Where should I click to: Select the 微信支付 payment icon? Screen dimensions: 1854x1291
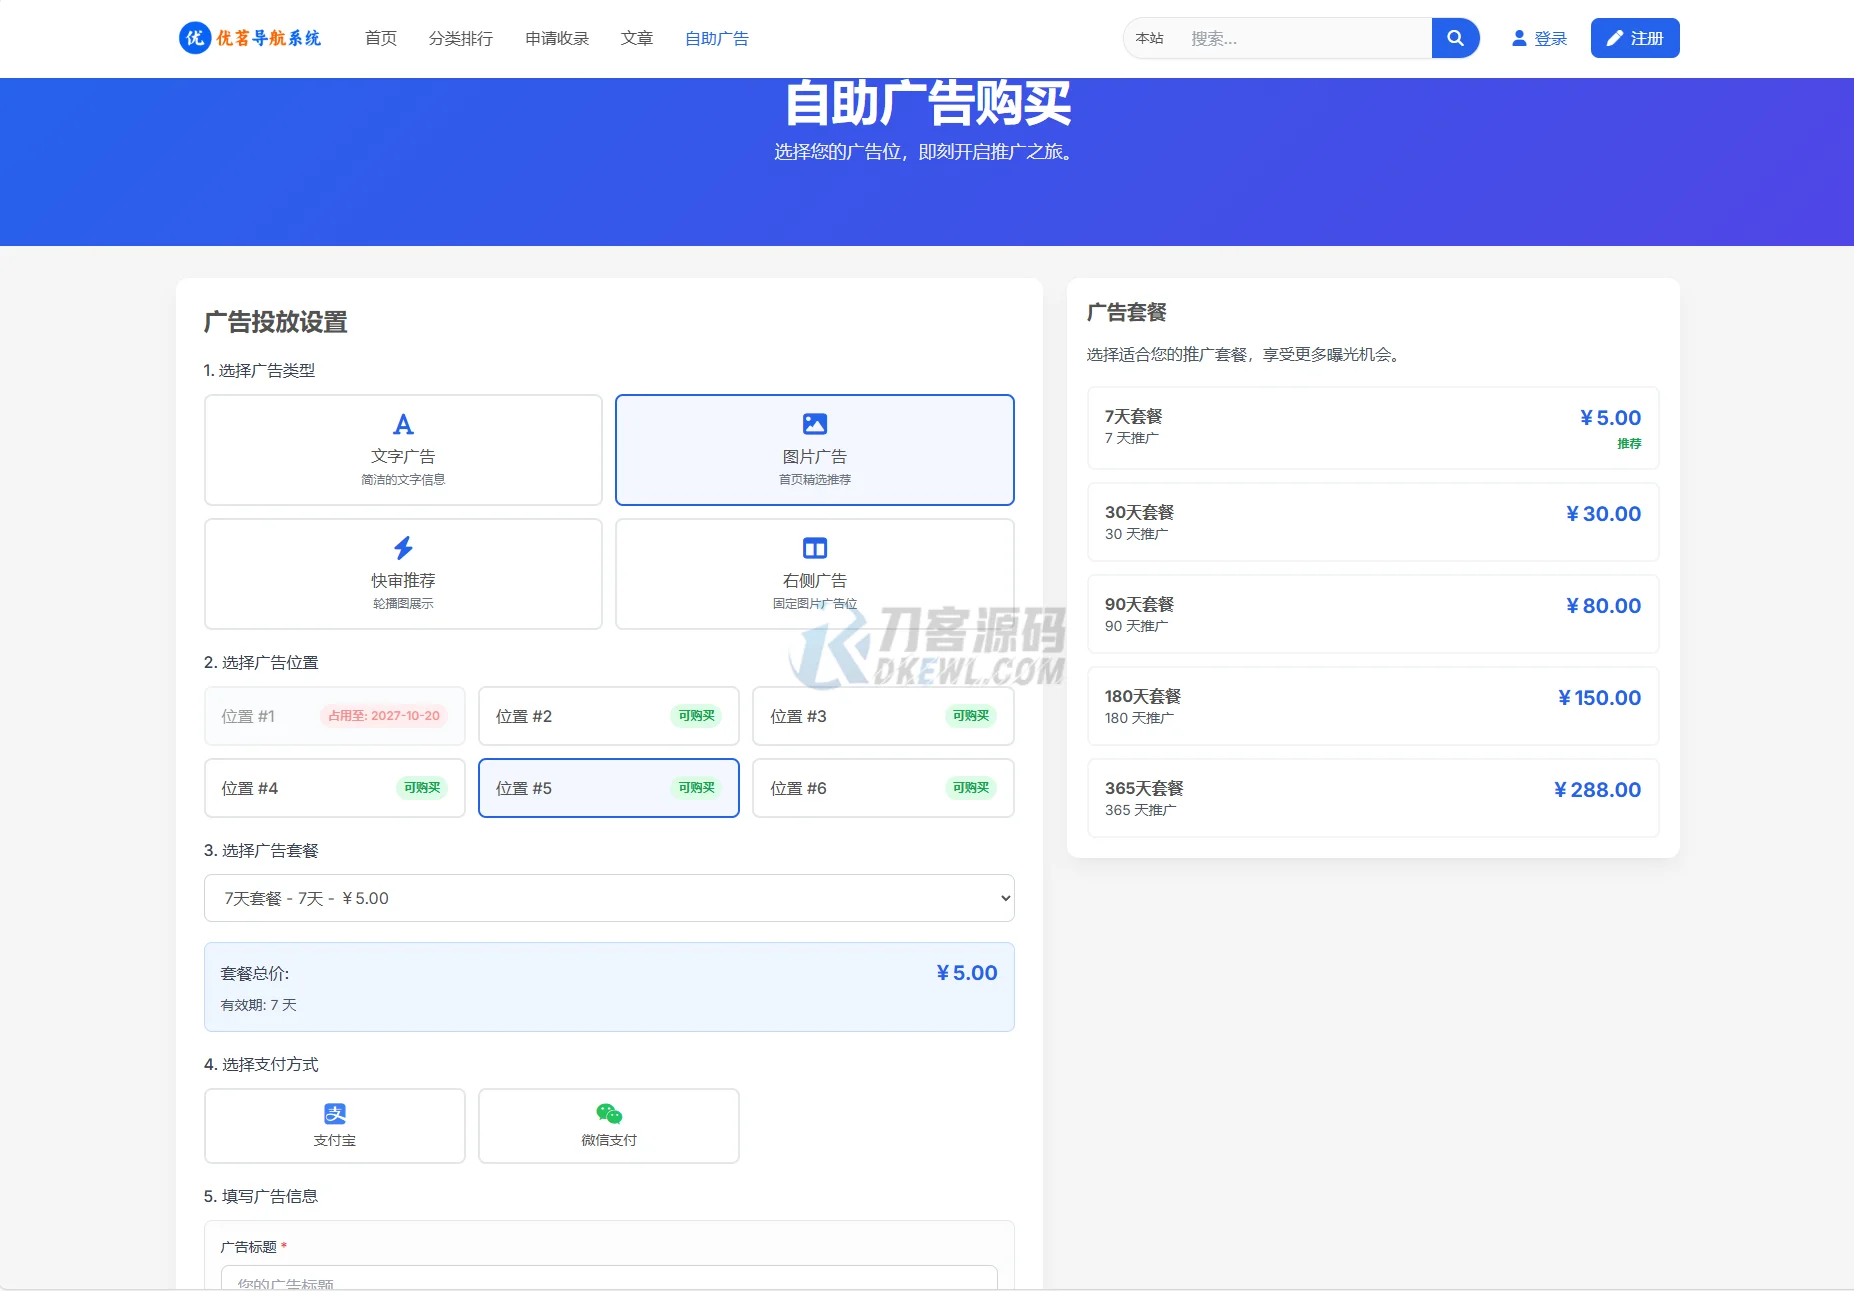point(608,1112)
